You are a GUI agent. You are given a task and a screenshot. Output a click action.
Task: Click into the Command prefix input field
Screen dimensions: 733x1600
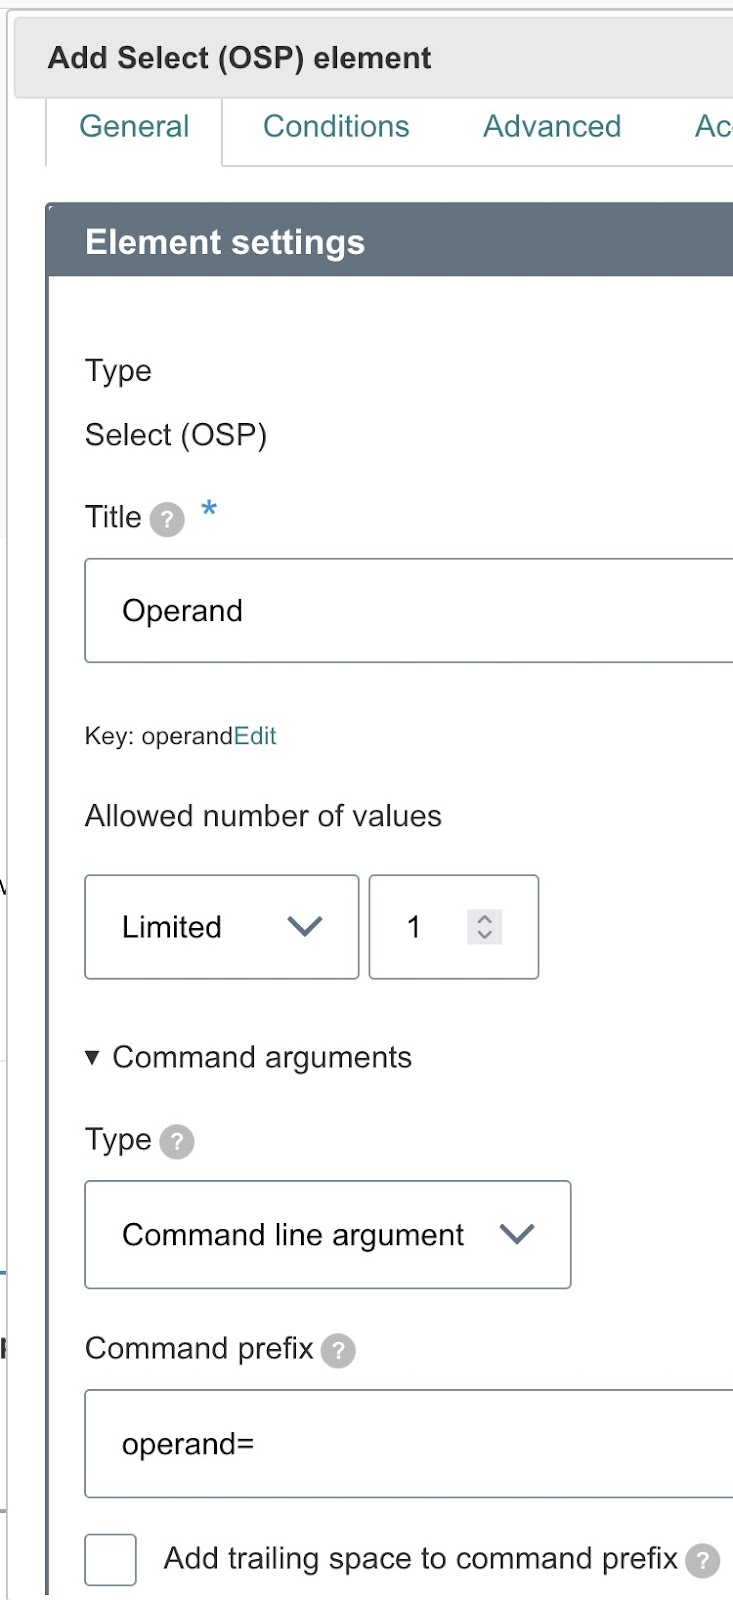click(x=408, y=1444)
